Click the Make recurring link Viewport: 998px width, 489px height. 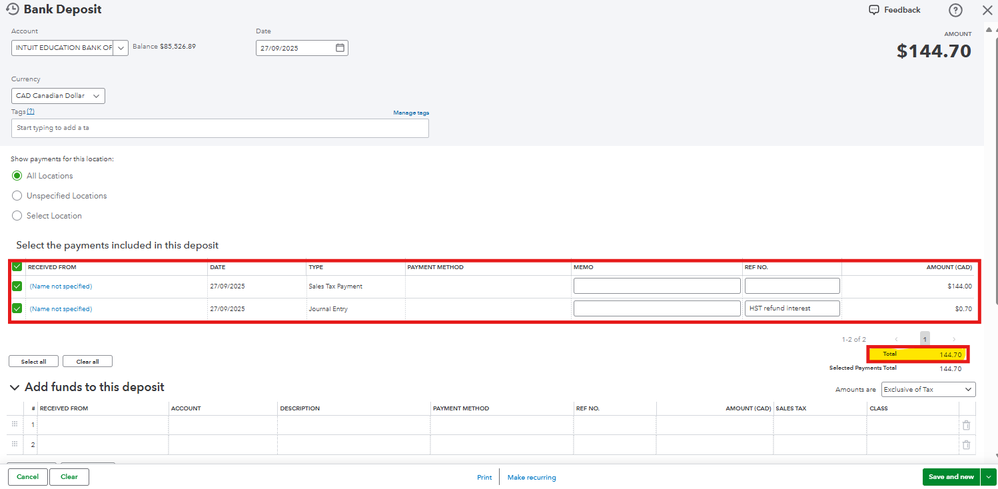532,478
